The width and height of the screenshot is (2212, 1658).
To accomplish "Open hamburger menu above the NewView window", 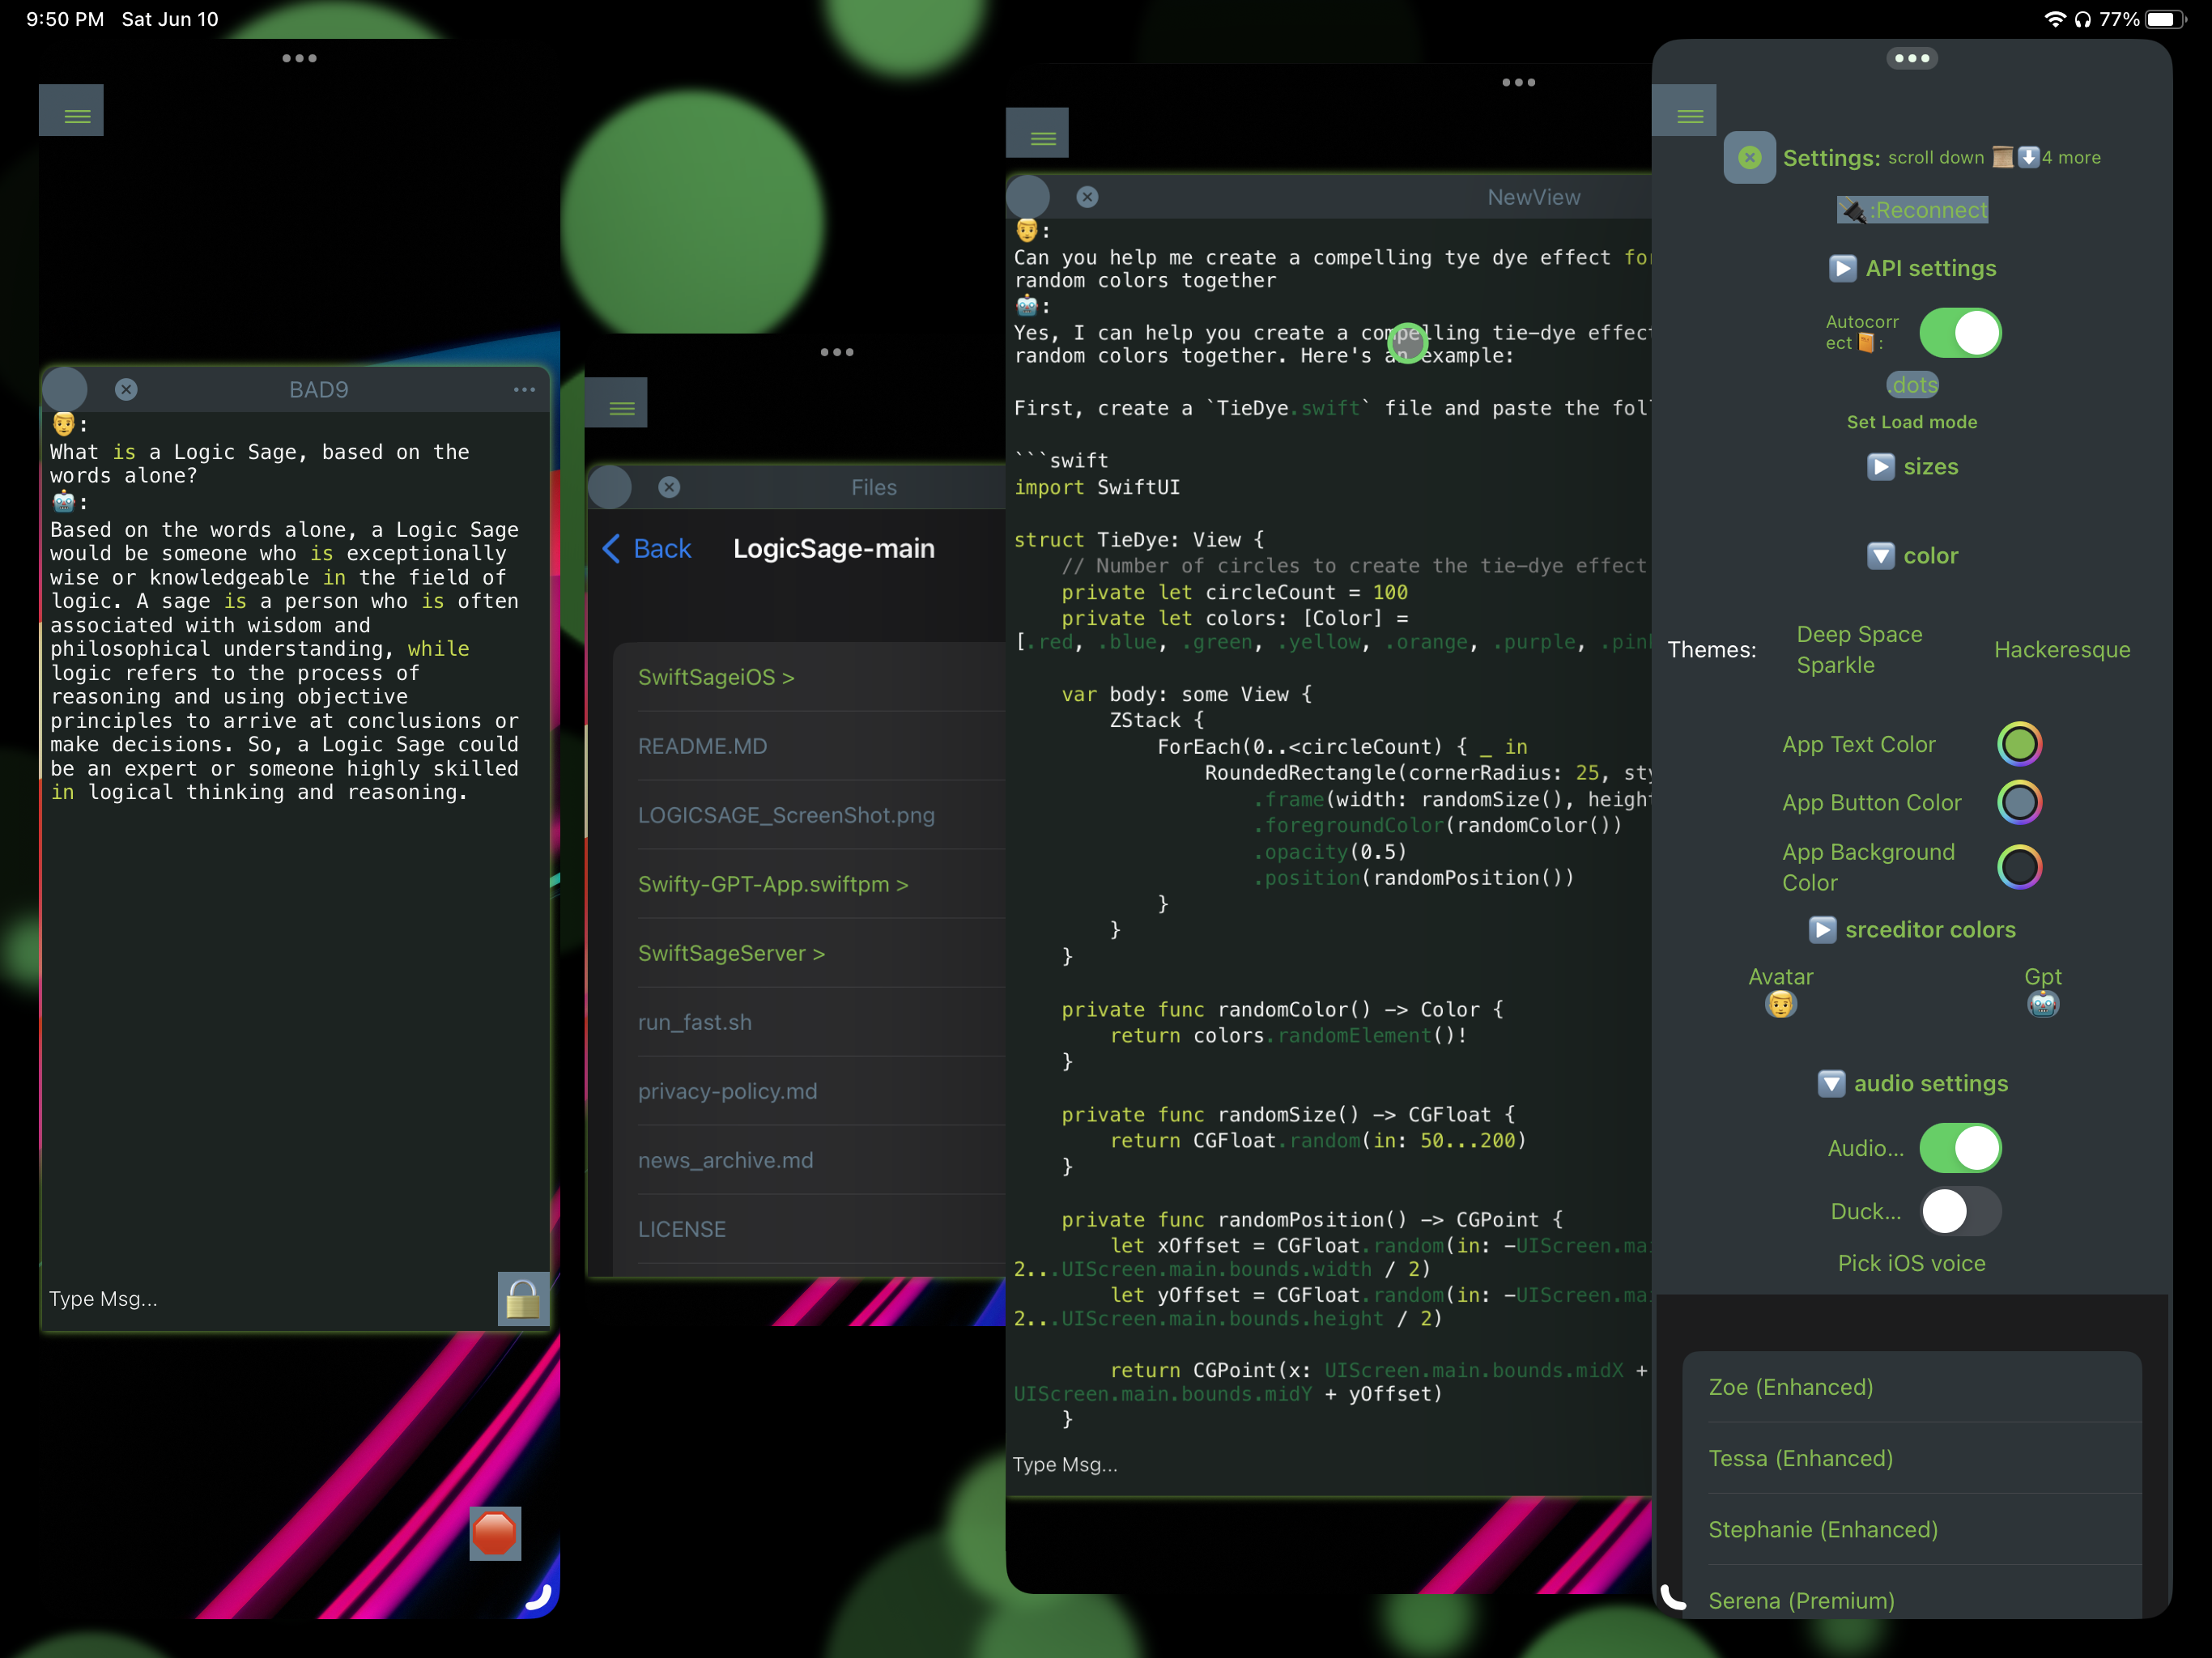I will coord(1037,133).
